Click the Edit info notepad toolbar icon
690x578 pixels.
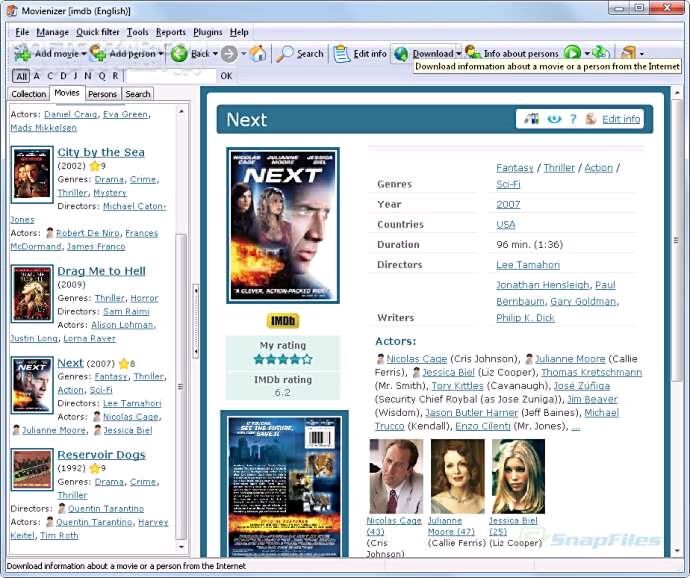pos(341,54)
